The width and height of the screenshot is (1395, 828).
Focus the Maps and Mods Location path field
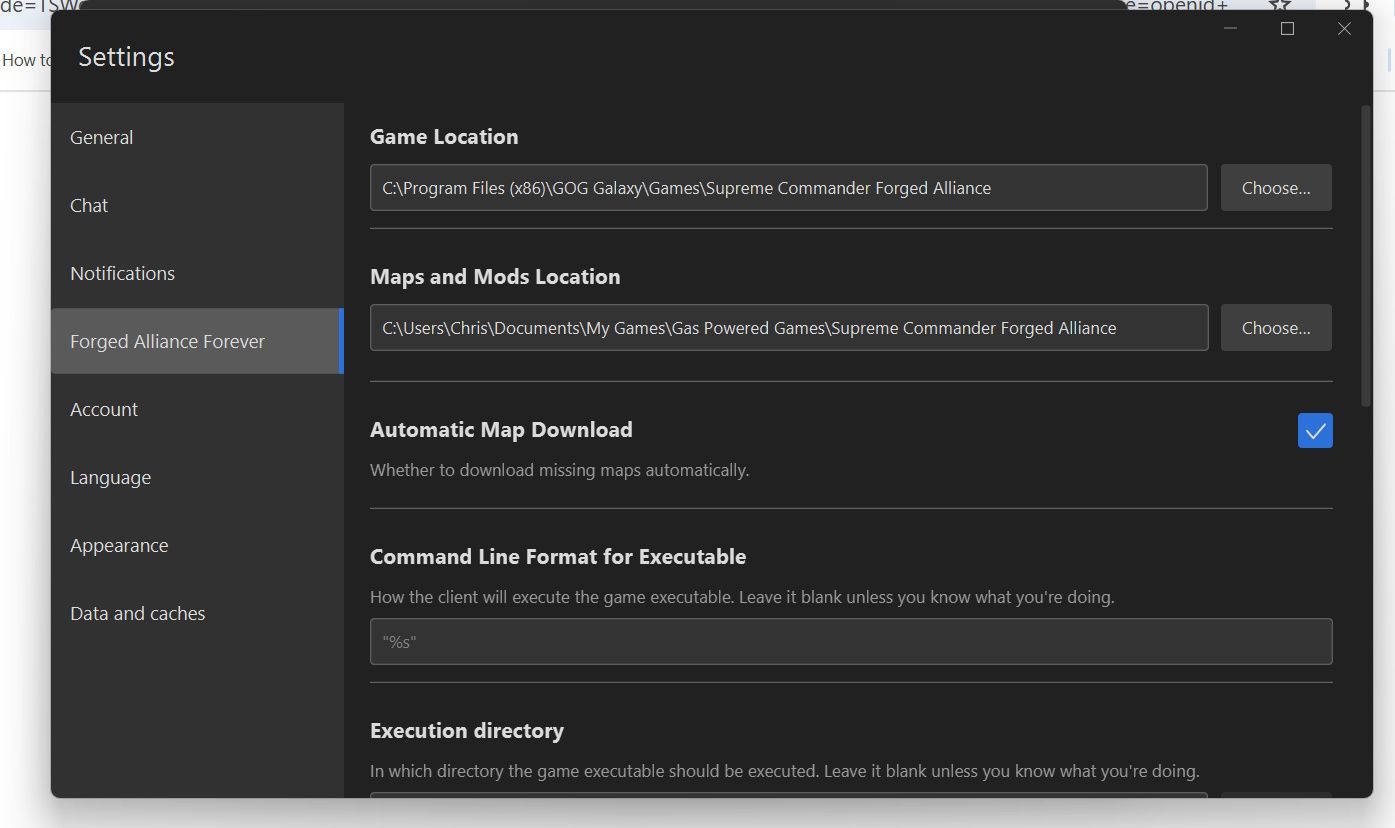pos(789,328)
